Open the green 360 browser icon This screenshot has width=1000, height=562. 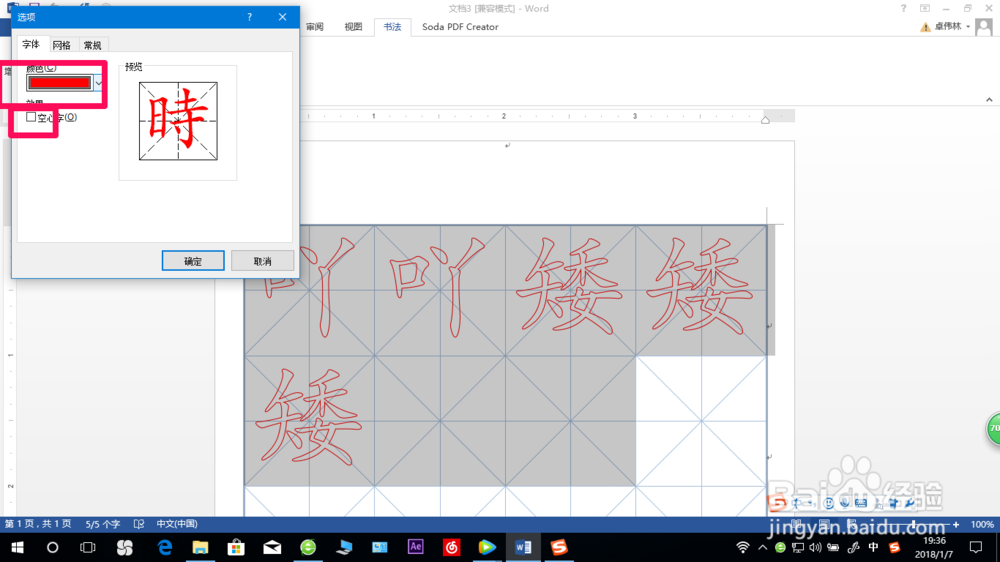pos(308,547)
